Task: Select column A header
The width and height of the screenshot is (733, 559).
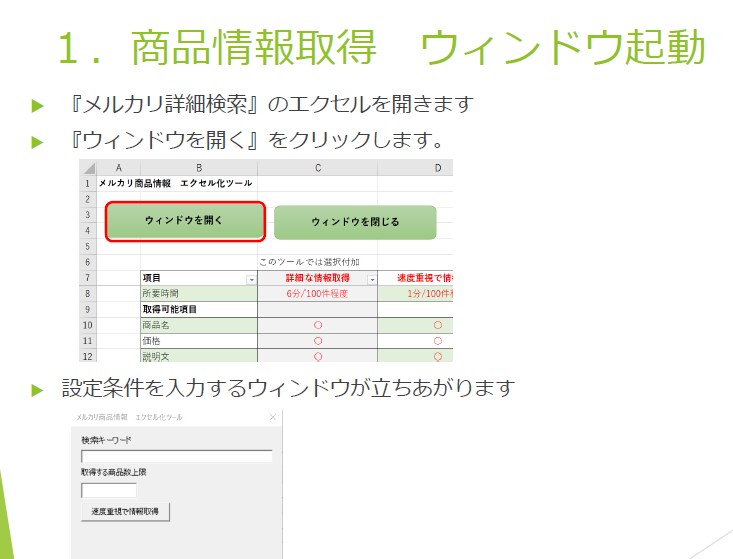Action: [119, 168]
